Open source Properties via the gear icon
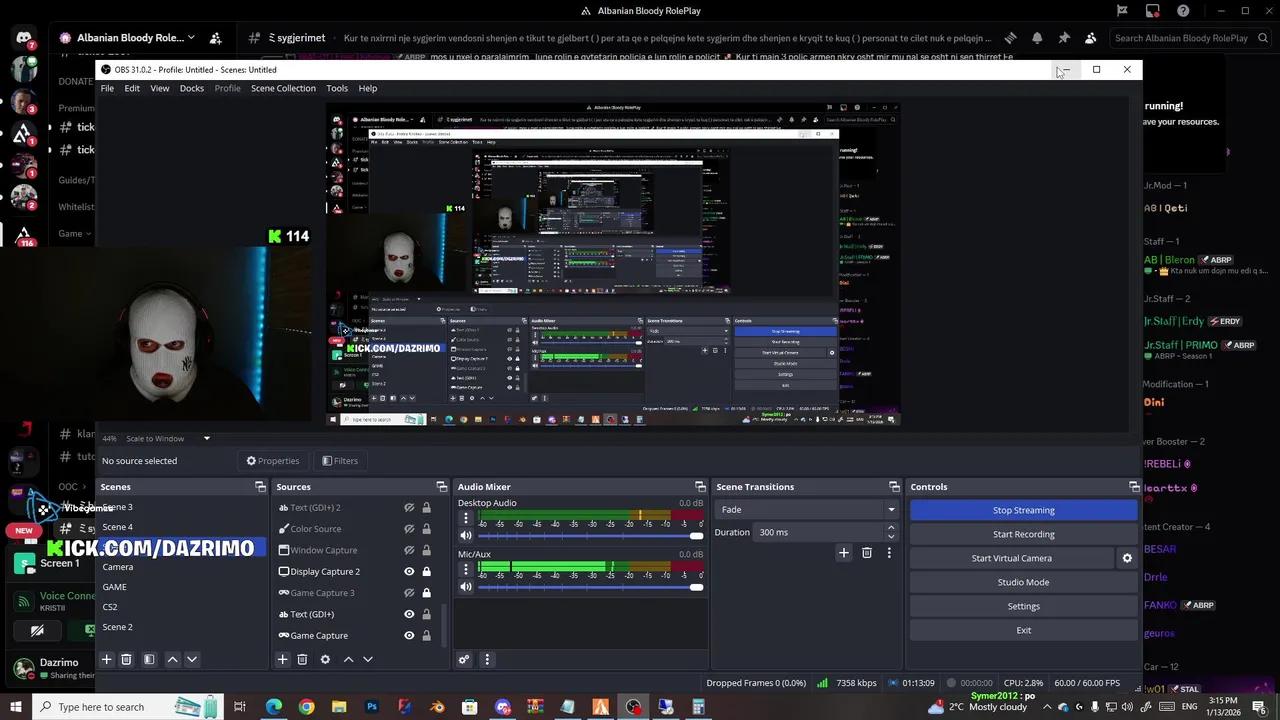Viewport: 1280px width, 720px height. coord(325,659)
